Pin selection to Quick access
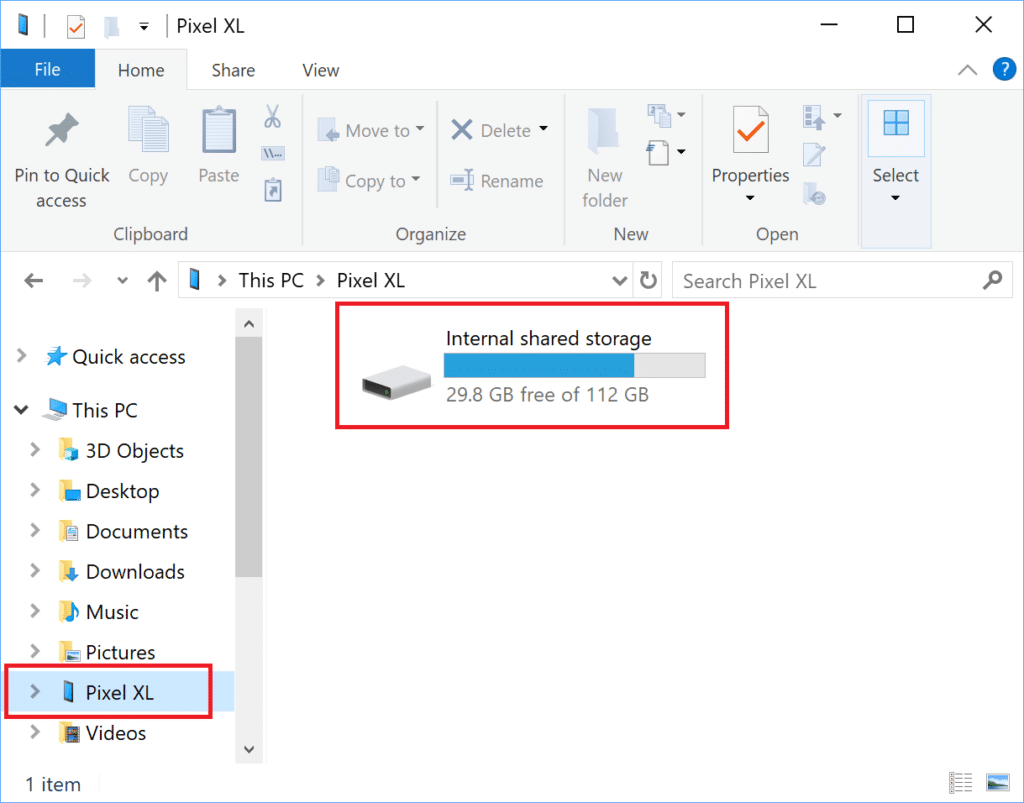 coord(61,159)
